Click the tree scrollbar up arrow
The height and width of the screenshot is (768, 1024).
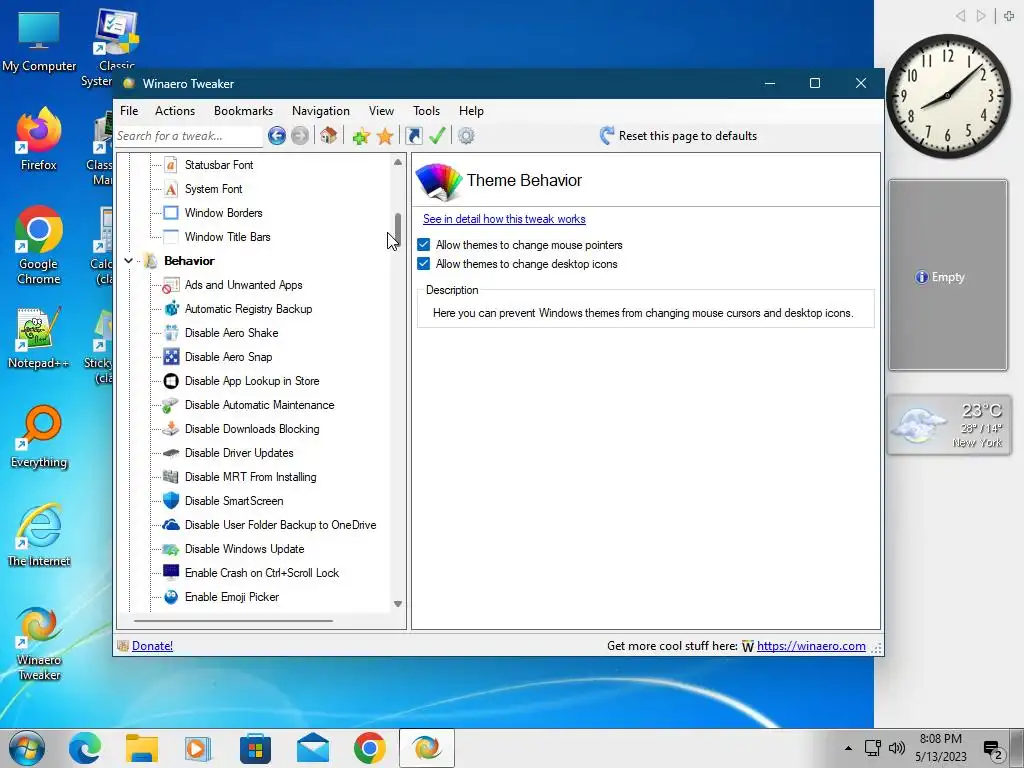pos(398,162)
